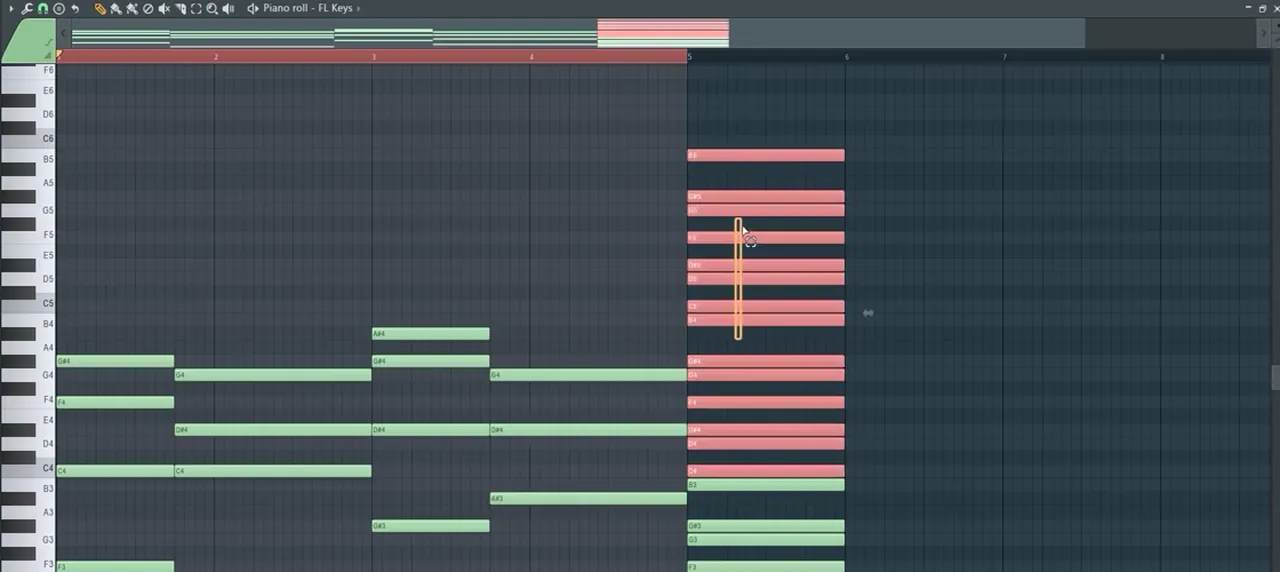The image size is (1280, 572).
Task: Select the red D4 note in bar 5
Action: 766,443
